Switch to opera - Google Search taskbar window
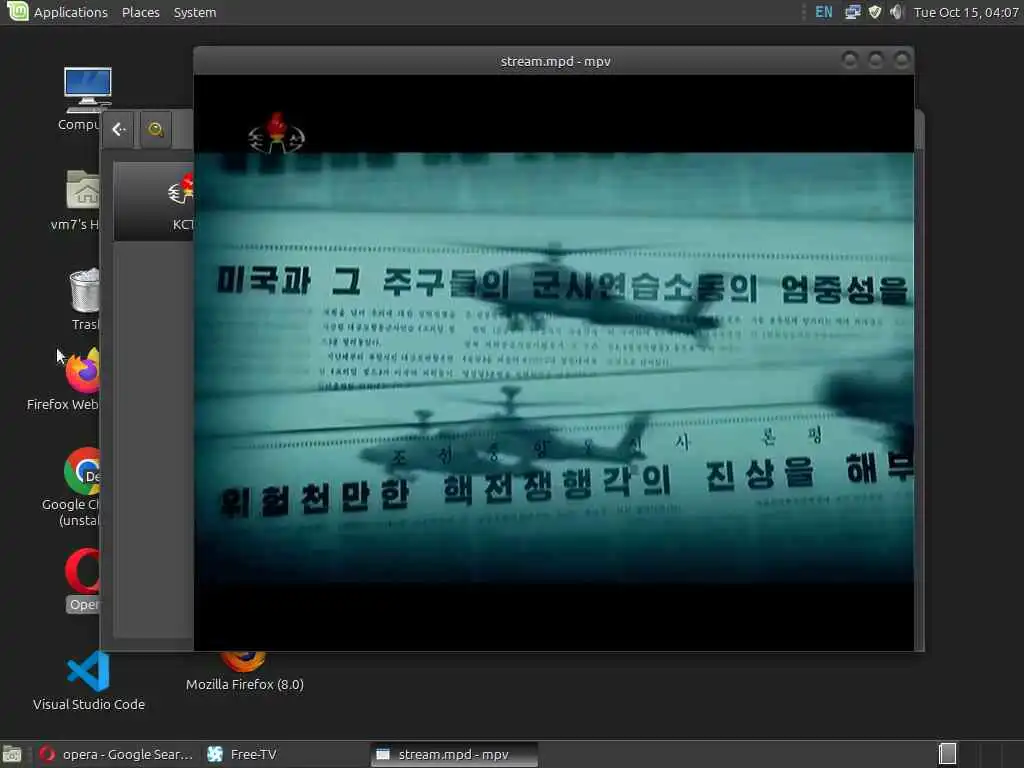The image size is (1024, 768). [x=118, y=754]
